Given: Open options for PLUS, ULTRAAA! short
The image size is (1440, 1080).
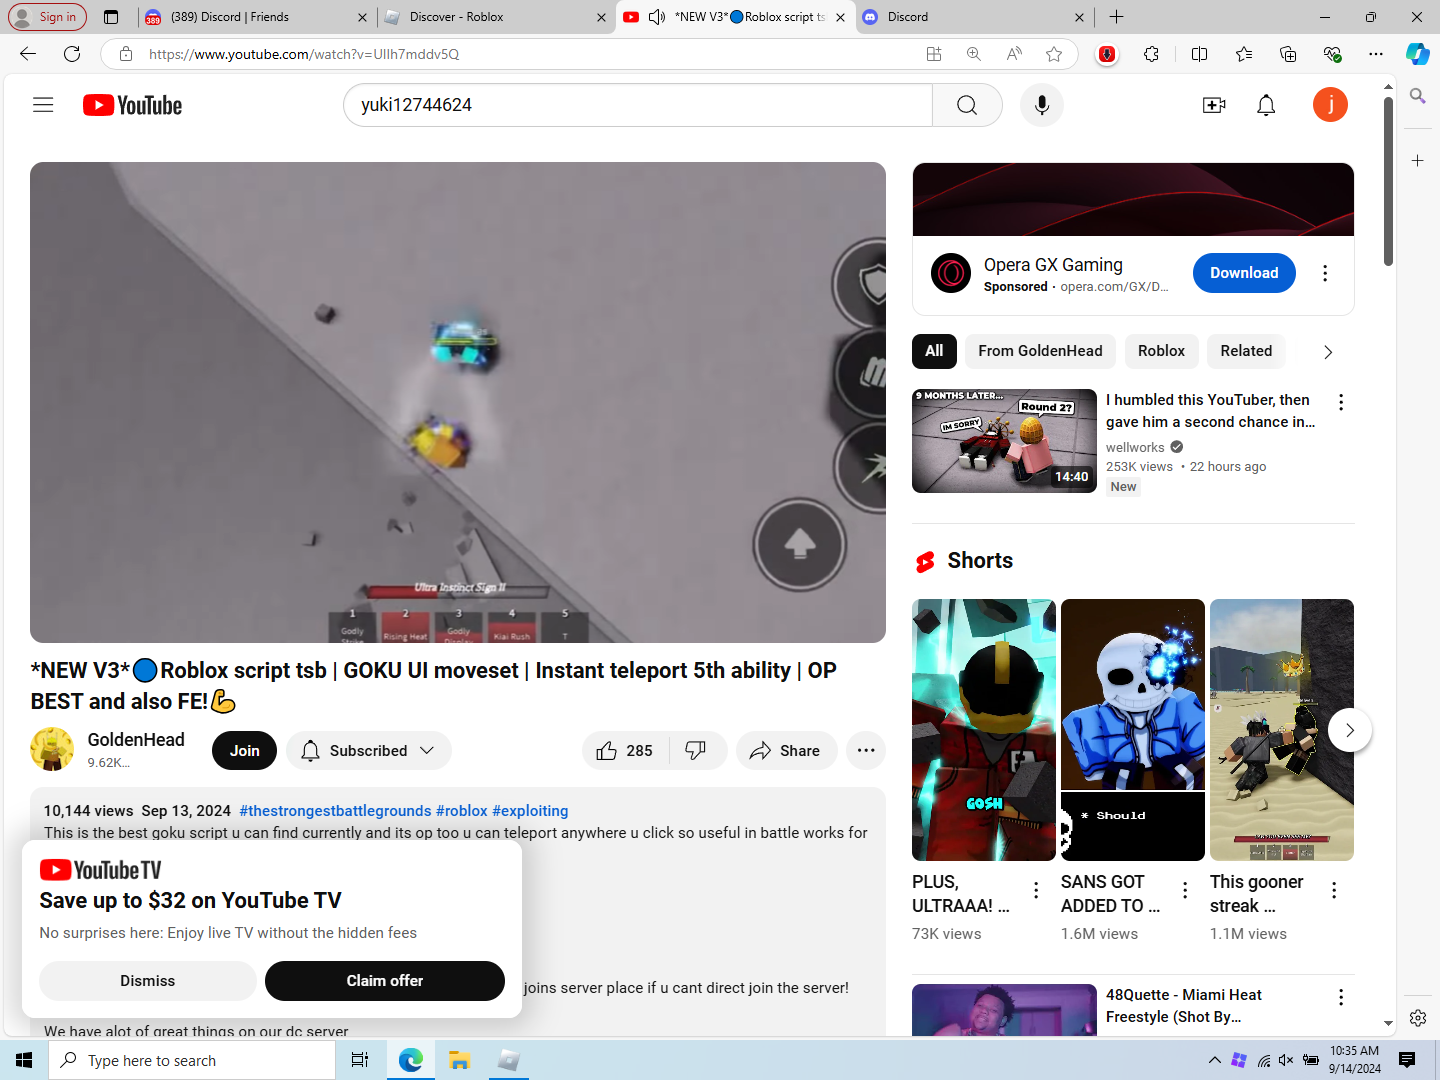Looking at the screenshot, I should pos(1036,890).
